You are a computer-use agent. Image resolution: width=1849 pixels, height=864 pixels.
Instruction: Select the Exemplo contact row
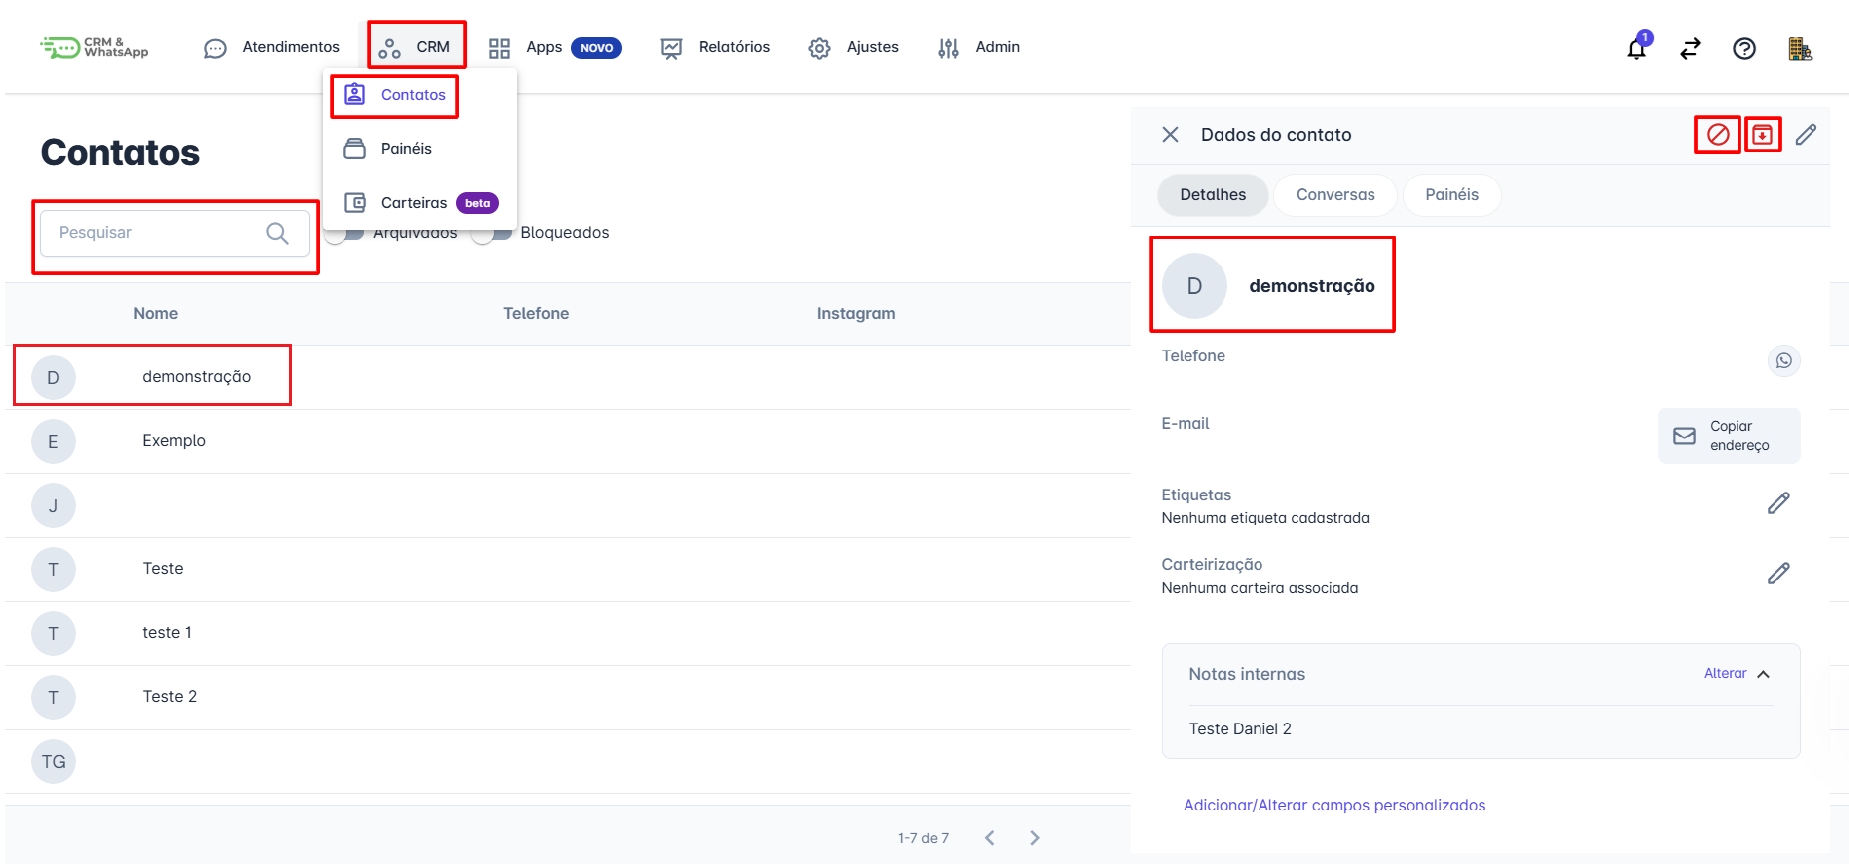click(x=568, y=441)
